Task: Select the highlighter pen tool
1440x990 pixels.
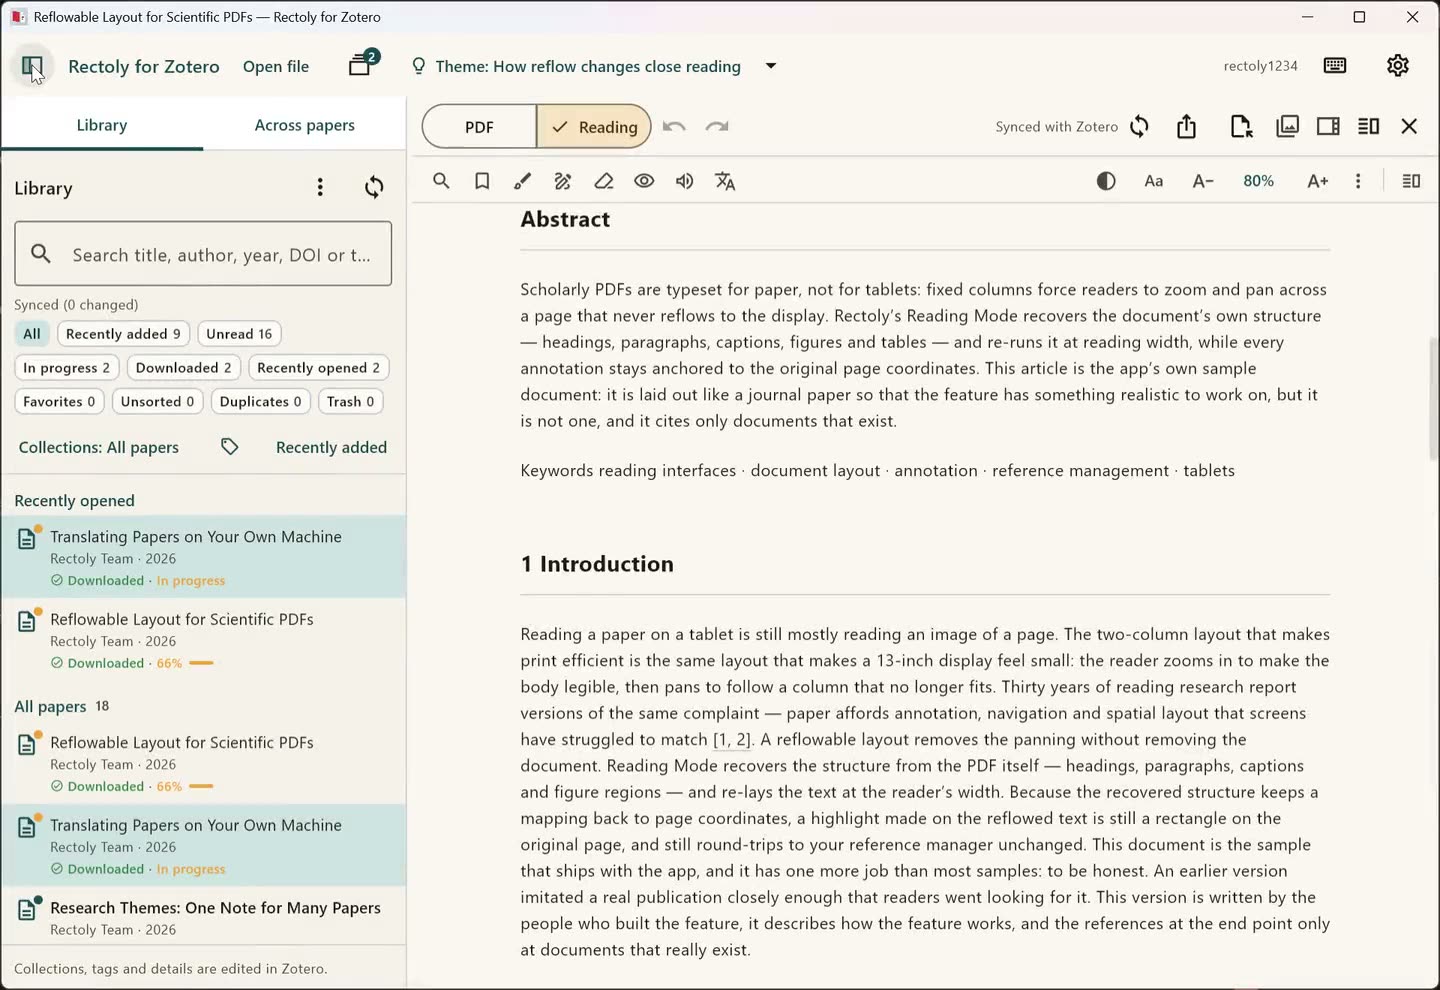Action: pos(522,181)
